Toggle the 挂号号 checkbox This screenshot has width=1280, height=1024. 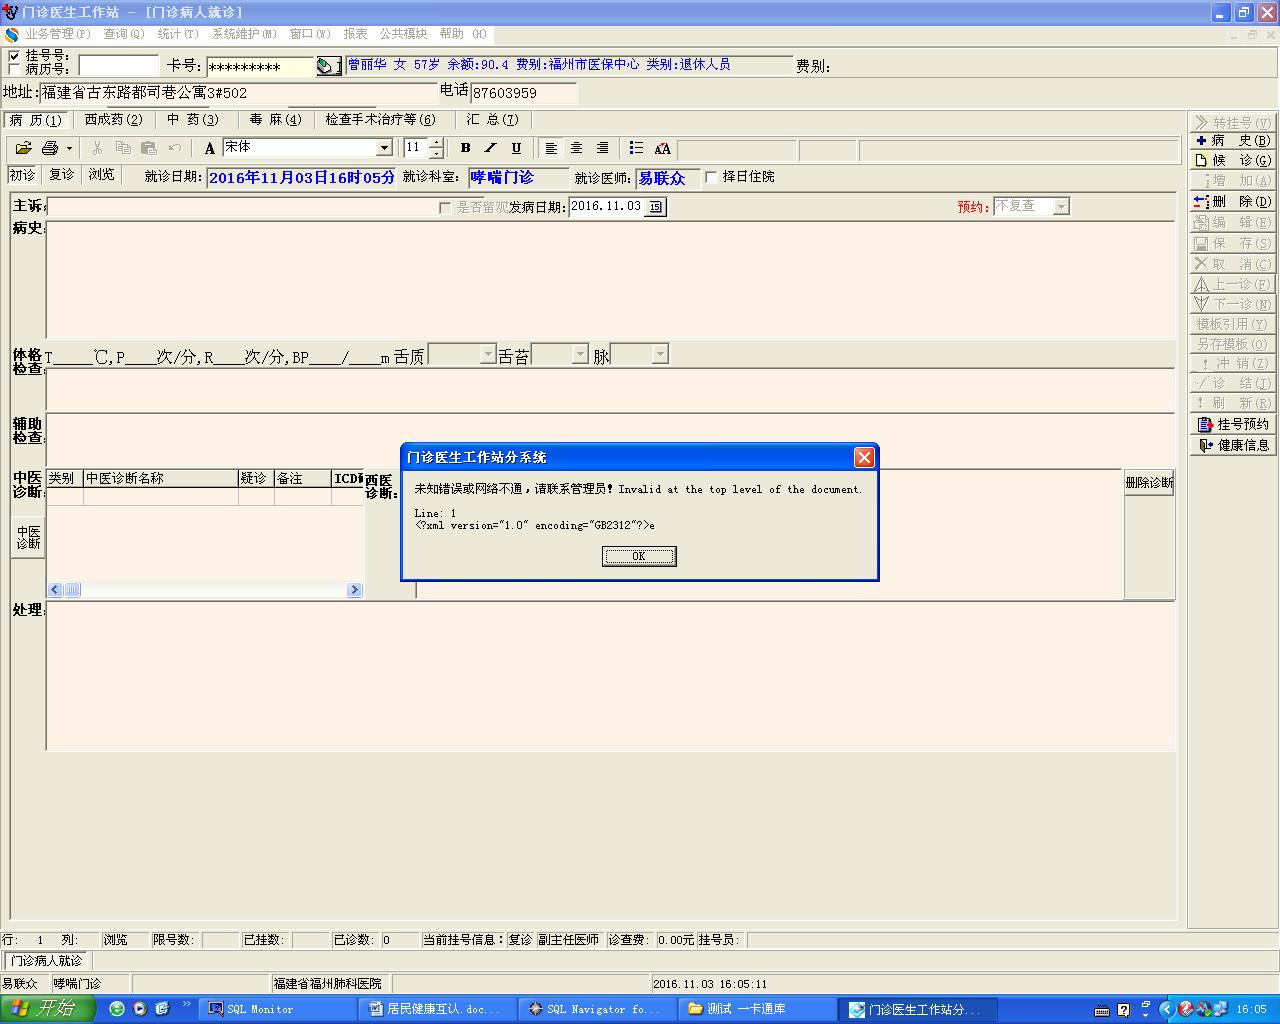pyautogui.click(x=14, y=56)
